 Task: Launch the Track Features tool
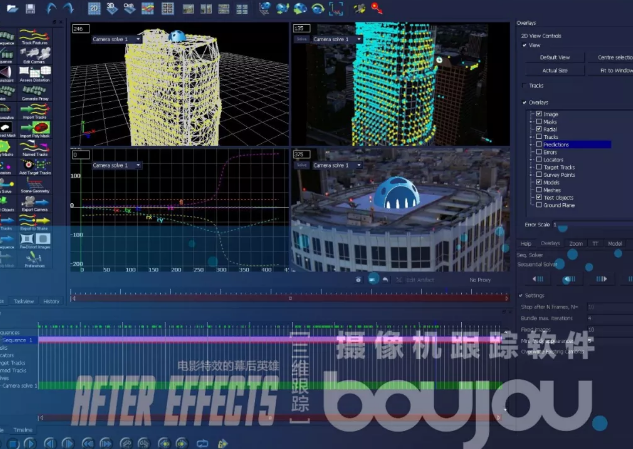click(x=35, y=36)
